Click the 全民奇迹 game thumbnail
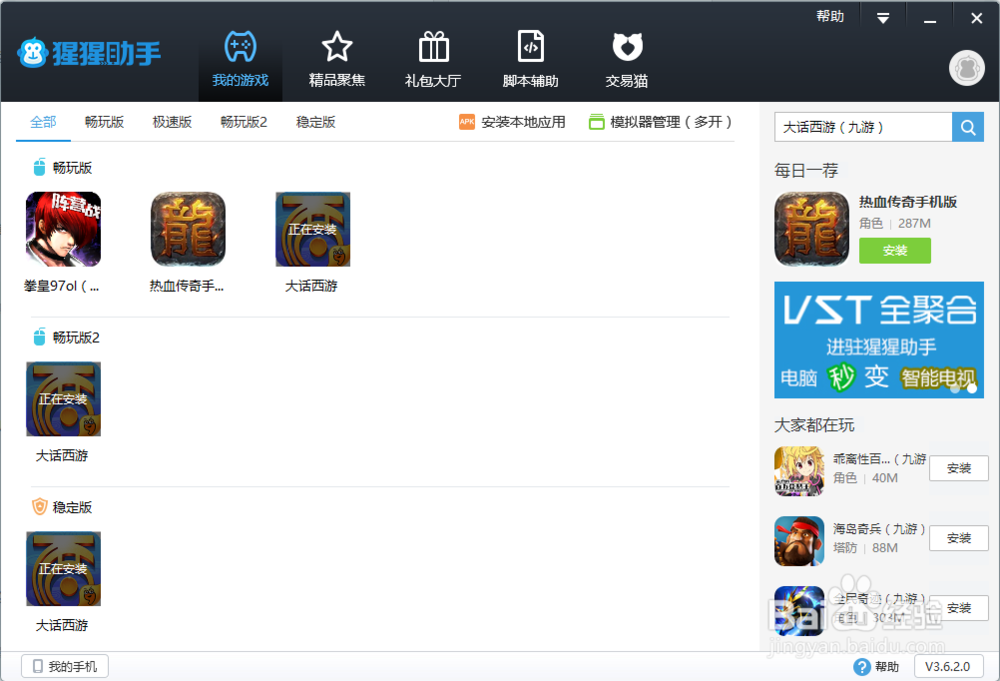This screenshot has height=681, width=1000. [x=799, y=611]
